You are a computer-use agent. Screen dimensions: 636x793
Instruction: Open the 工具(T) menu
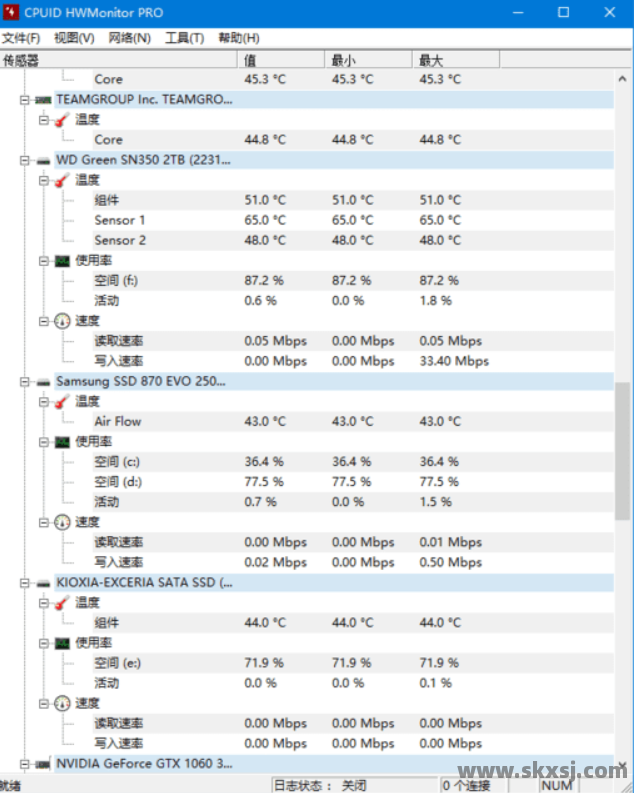(184, 38)
